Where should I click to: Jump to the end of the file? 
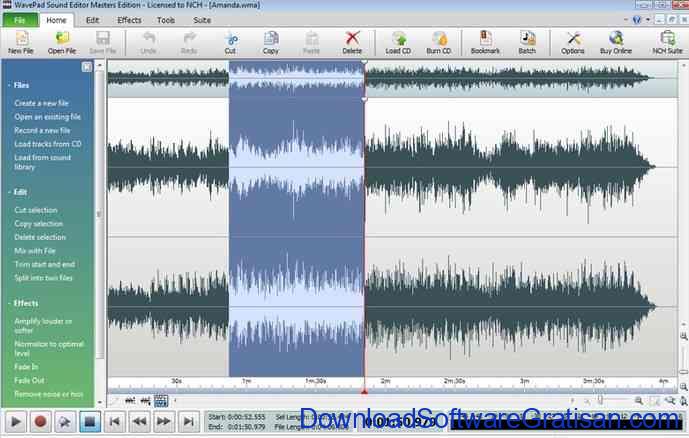[189, 422]
